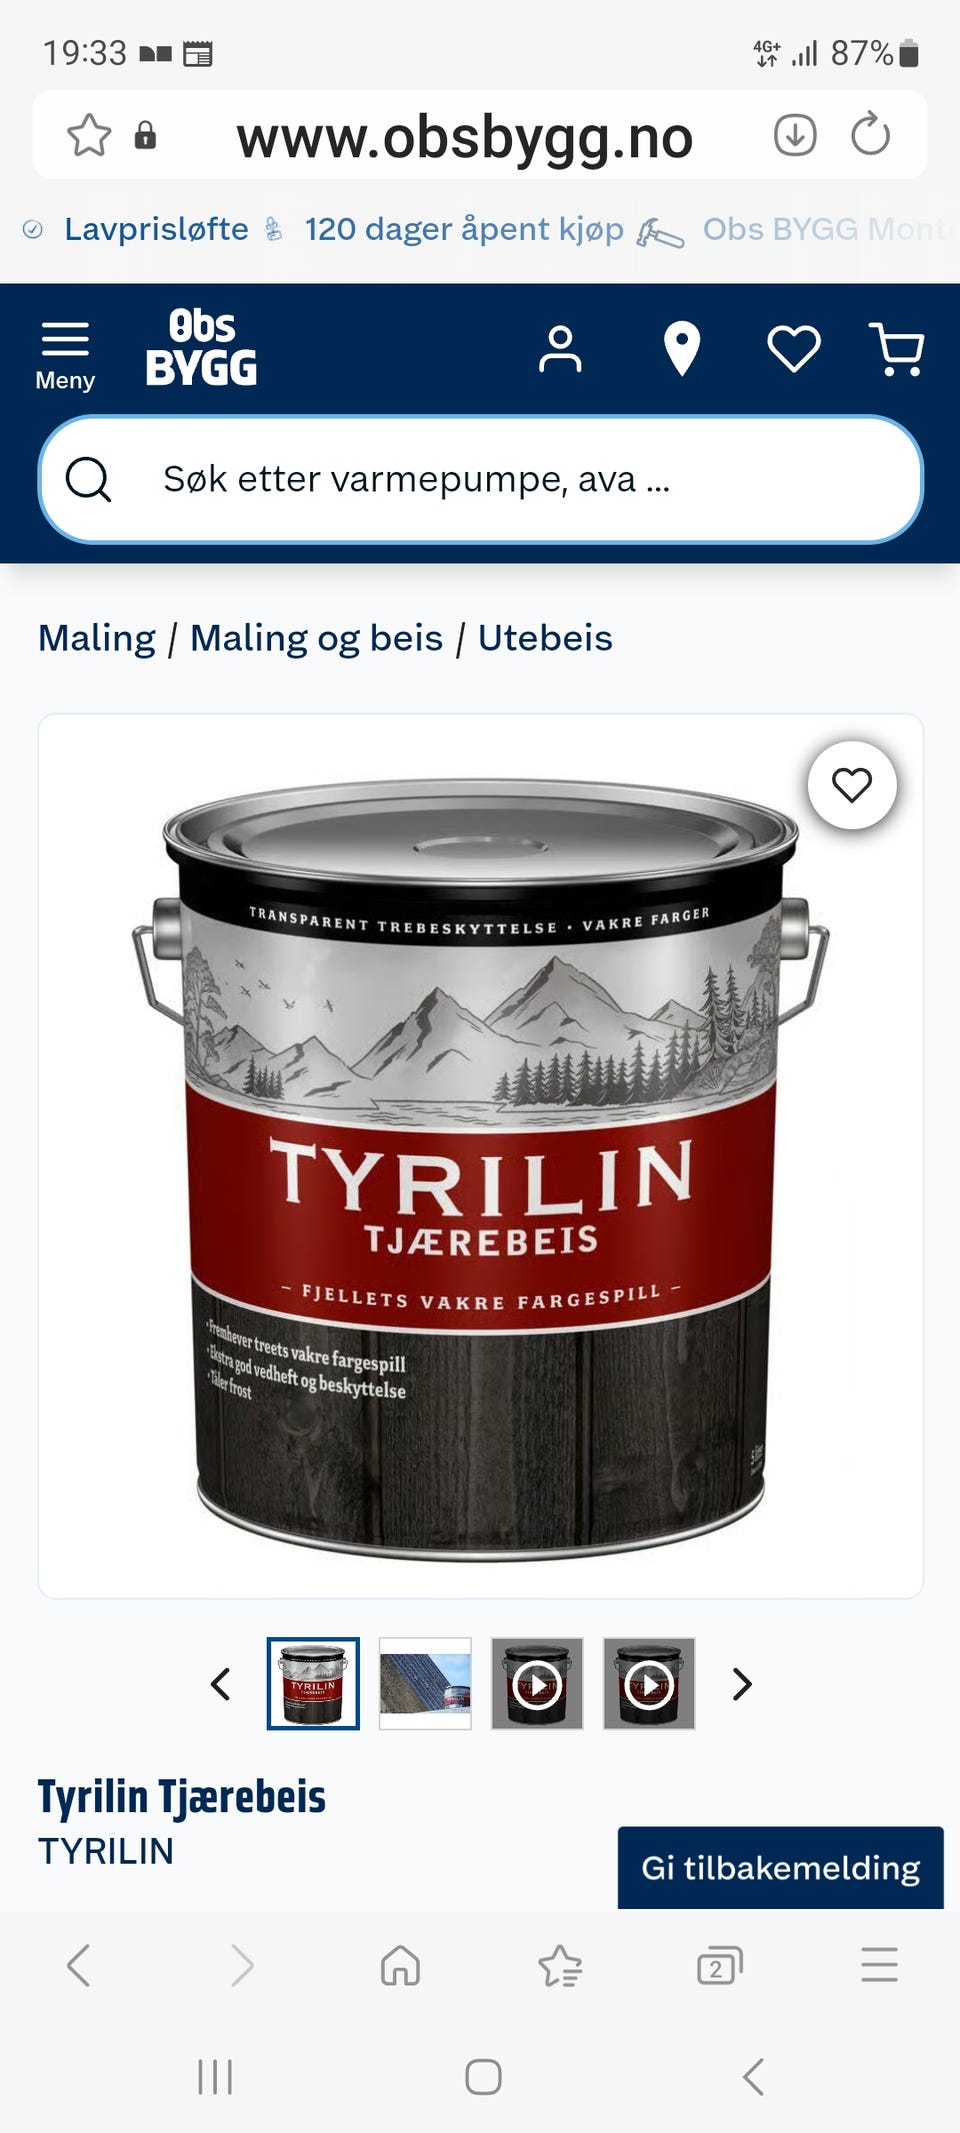Reload the page with refresh icon
The image size is (960, 2133).
coord(871,133)
